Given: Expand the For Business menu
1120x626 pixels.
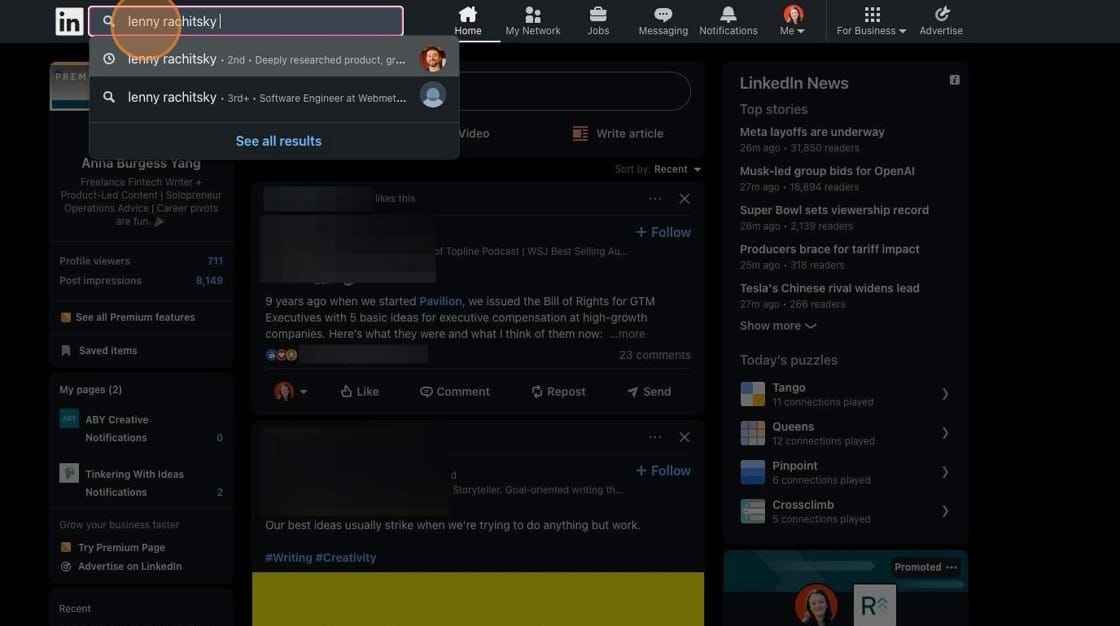Looking at the screenshot, I should (x=871, y=21).
